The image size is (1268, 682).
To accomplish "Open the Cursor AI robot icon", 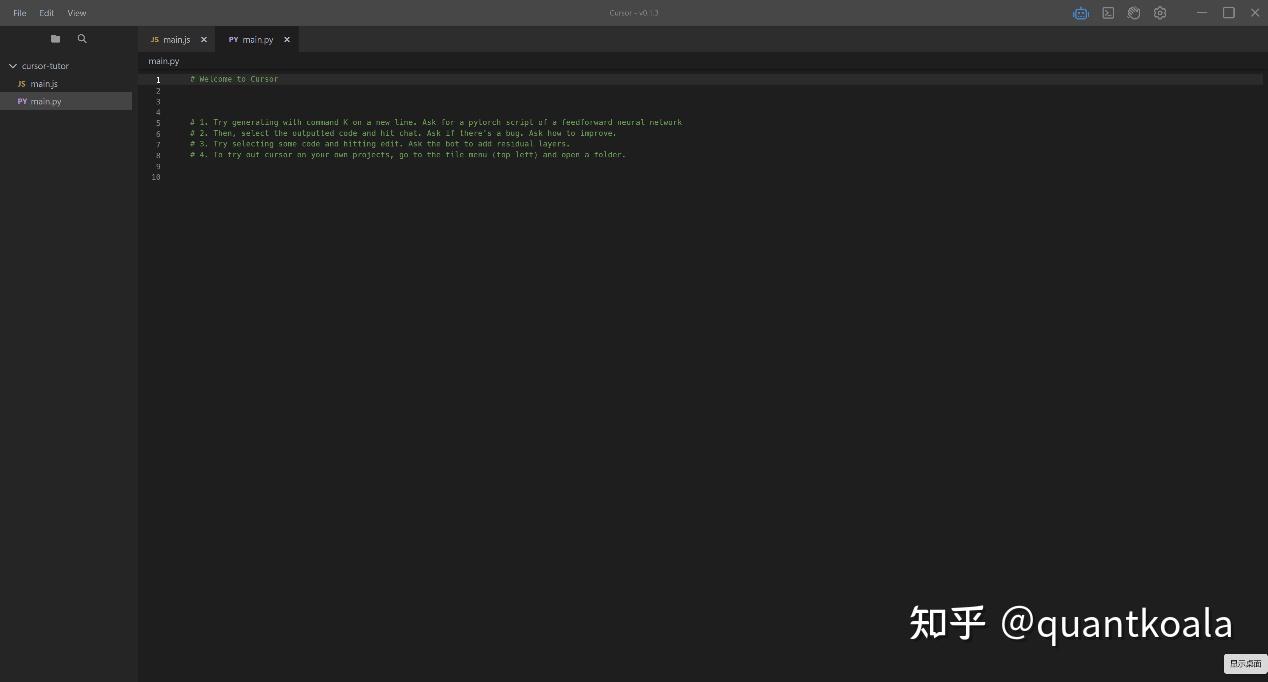I will (1080, 12).
